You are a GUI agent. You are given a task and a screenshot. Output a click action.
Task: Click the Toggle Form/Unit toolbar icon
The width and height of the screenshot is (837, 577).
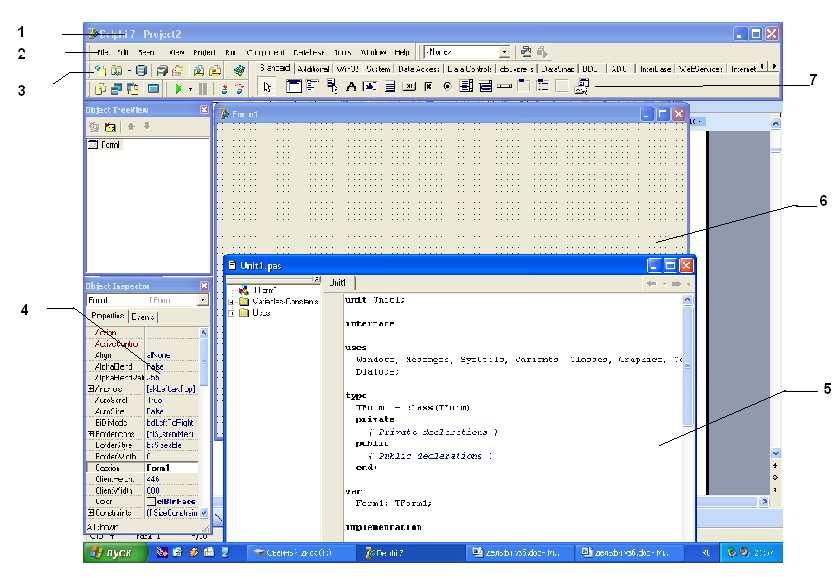[x=133, y=89]
